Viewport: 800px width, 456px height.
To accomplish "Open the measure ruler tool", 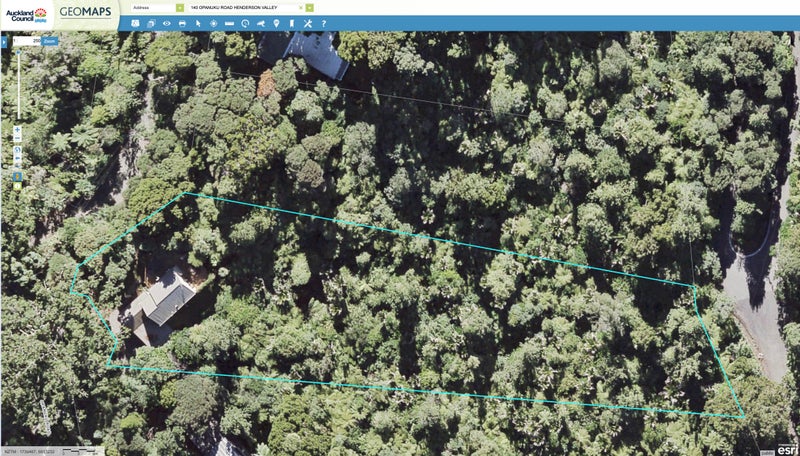I will [229, 23].
